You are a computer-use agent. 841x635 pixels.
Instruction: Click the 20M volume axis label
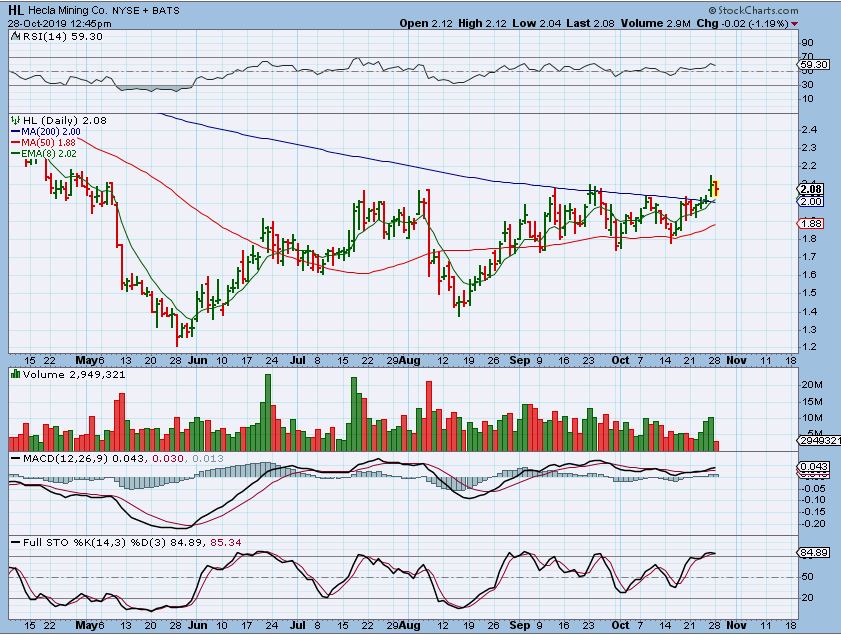click(812, 385)
